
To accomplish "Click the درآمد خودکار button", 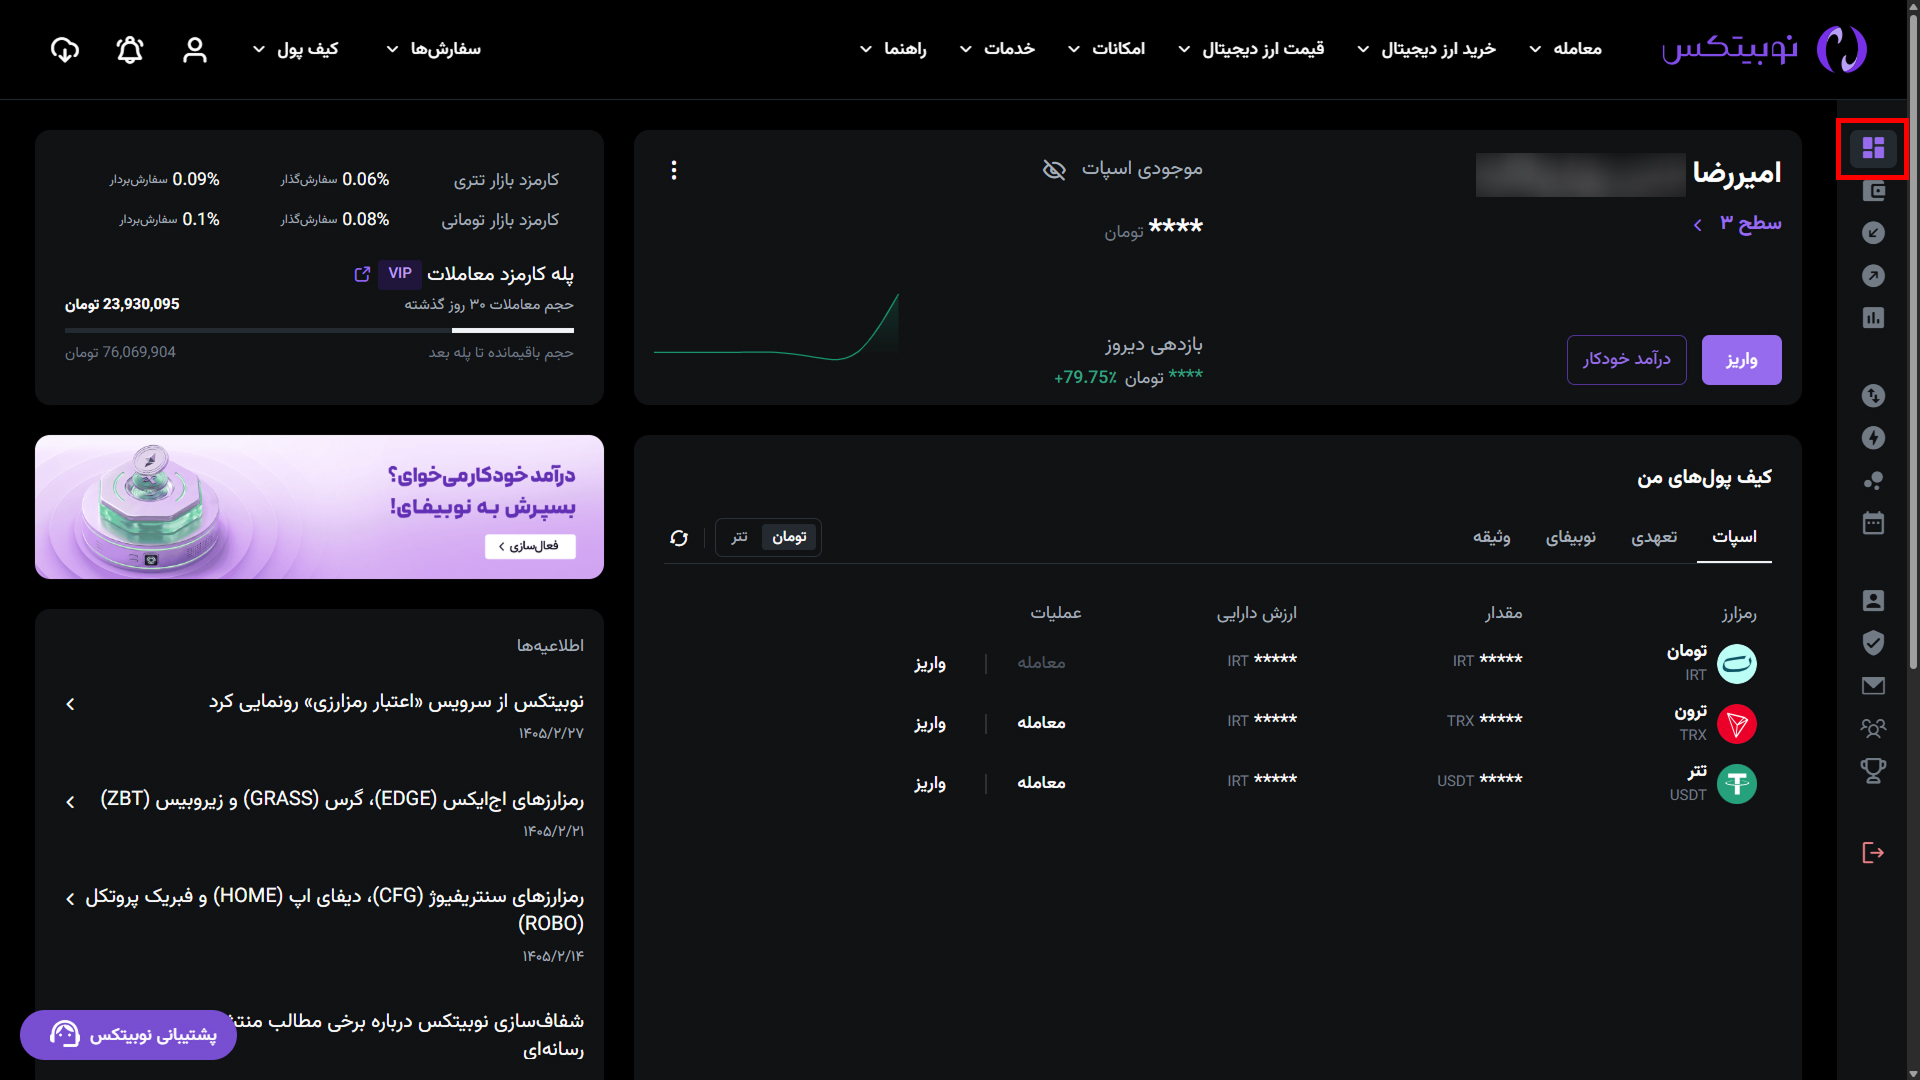I will click(1626, 360).
